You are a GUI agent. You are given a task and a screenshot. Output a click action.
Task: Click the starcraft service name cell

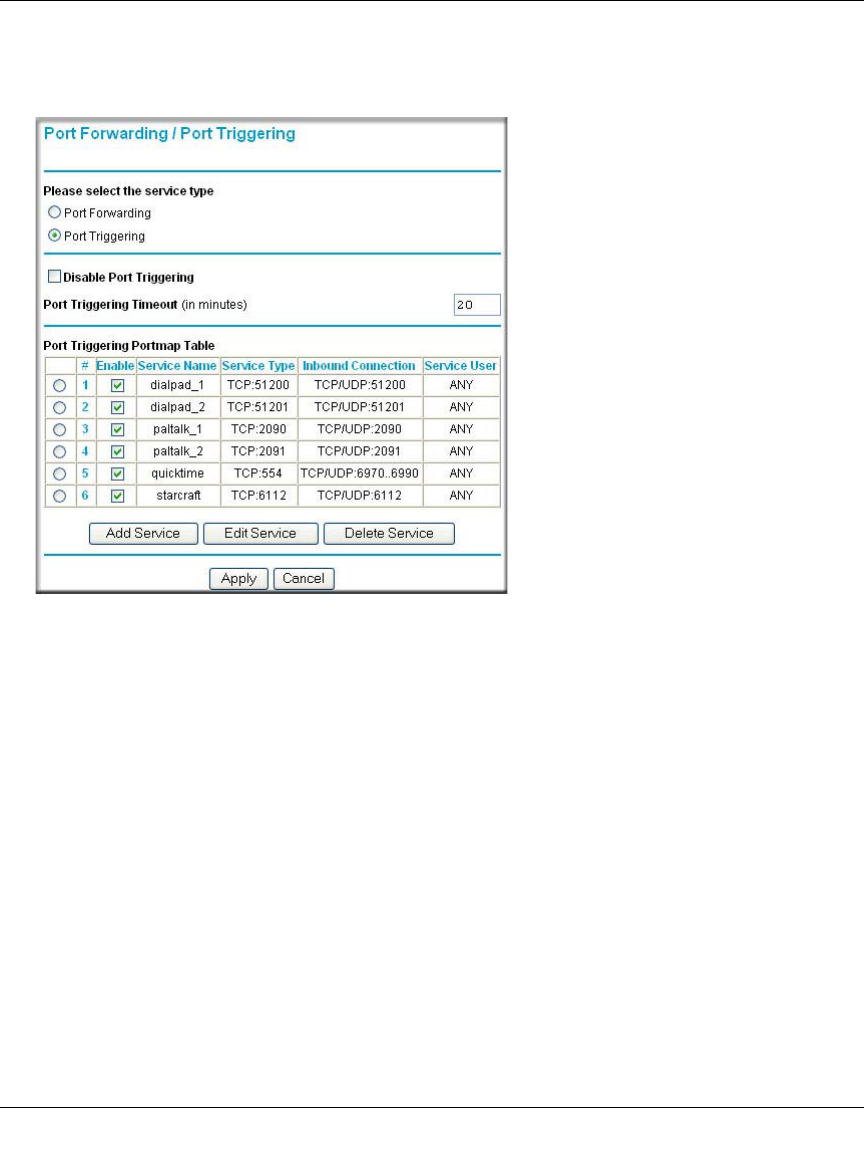(x=178, y=495)
